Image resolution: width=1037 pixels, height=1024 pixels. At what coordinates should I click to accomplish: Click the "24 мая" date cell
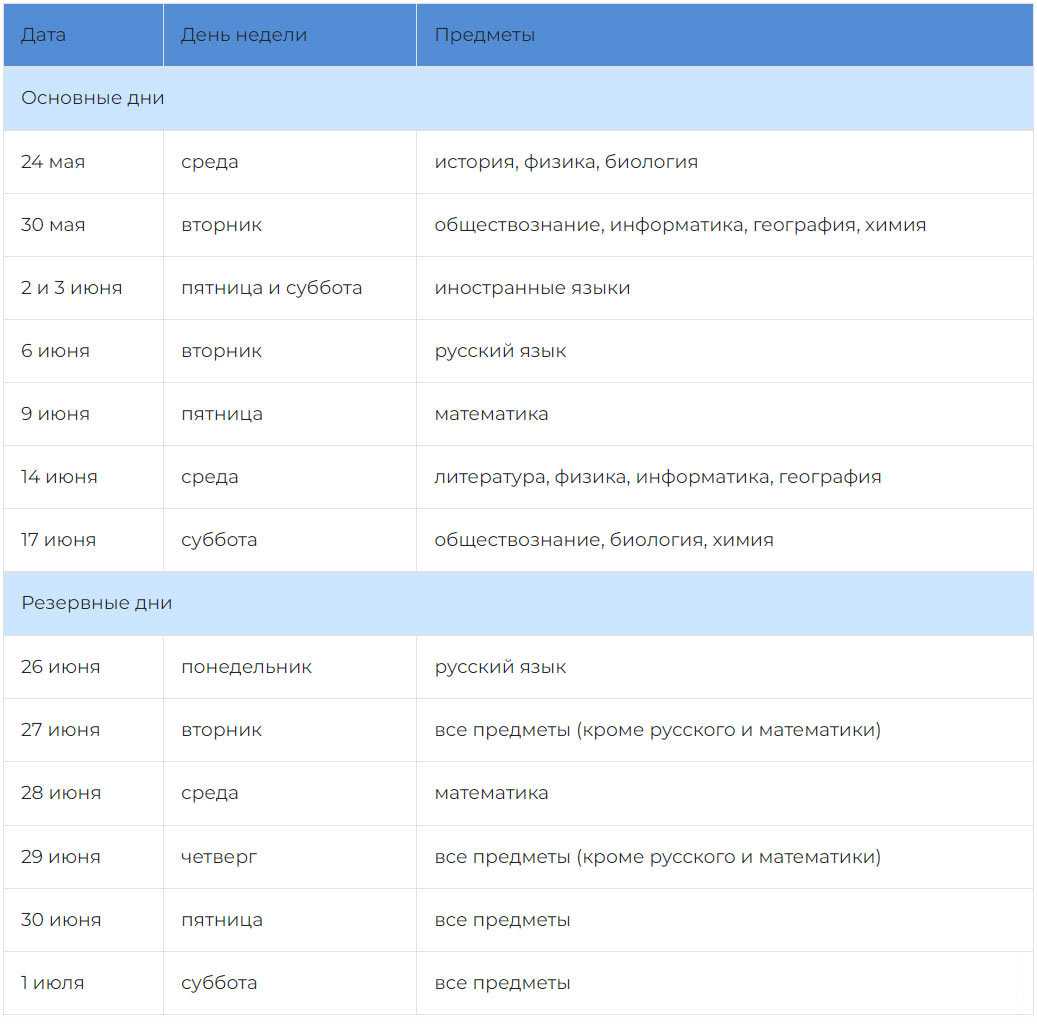click(x=53, y=162)
